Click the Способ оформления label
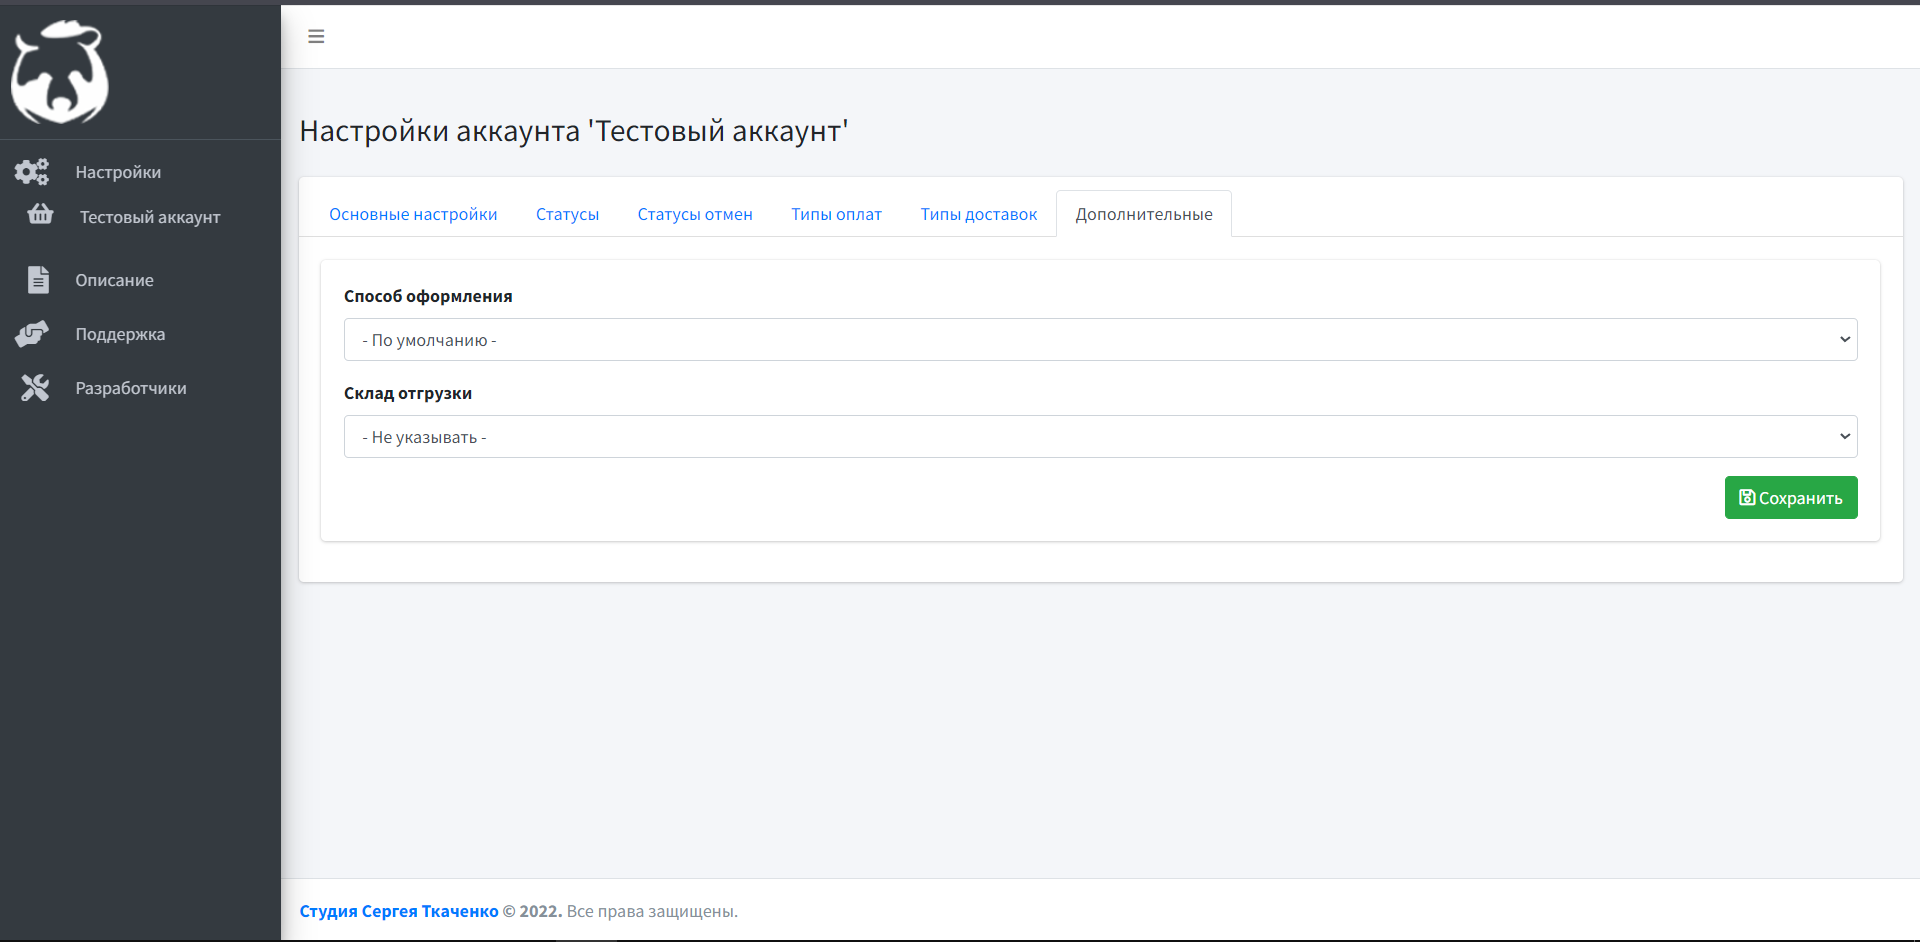The image size is (1920, 942). point(428,296)
